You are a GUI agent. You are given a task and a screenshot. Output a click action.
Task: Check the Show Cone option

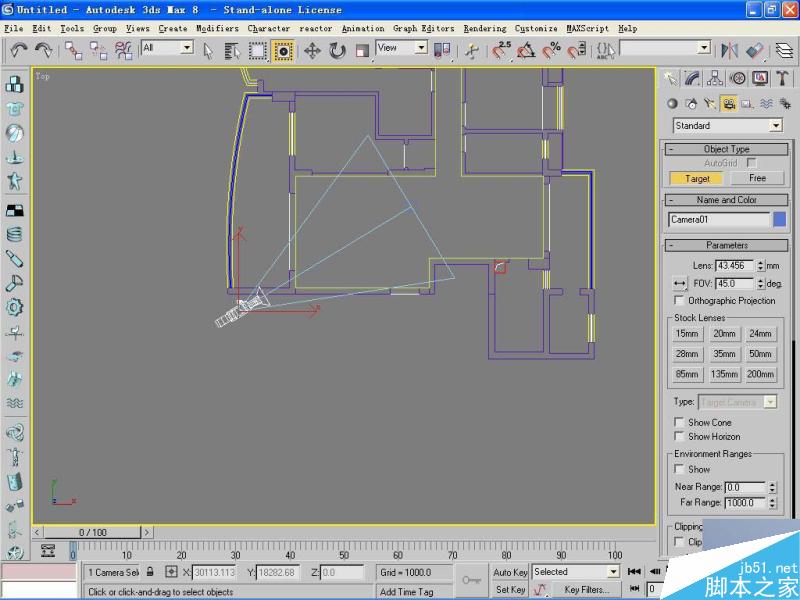click(680, 422)
